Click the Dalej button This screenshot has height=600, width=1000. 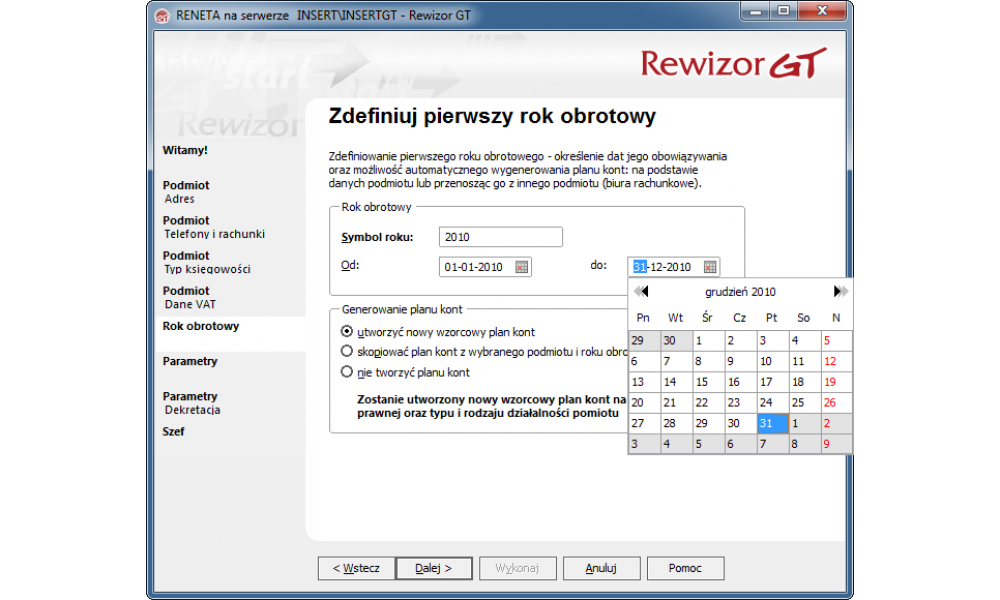click(x=434, y=568)
